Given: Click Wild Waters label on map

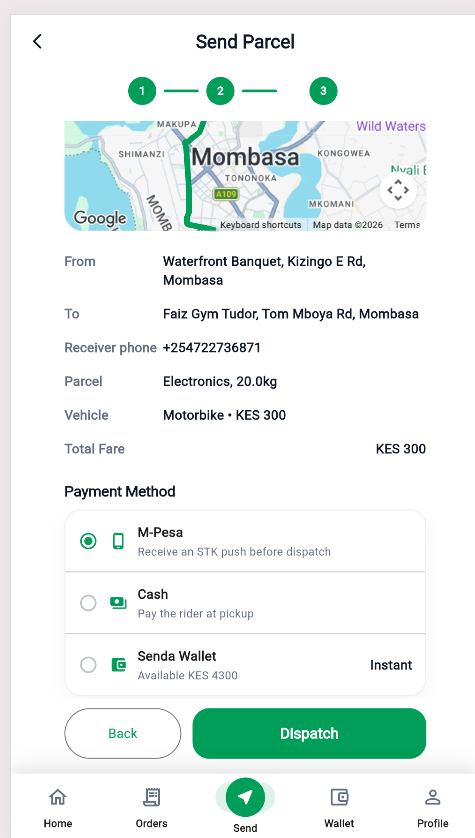Looking at the screenshot, I should 391,127.
